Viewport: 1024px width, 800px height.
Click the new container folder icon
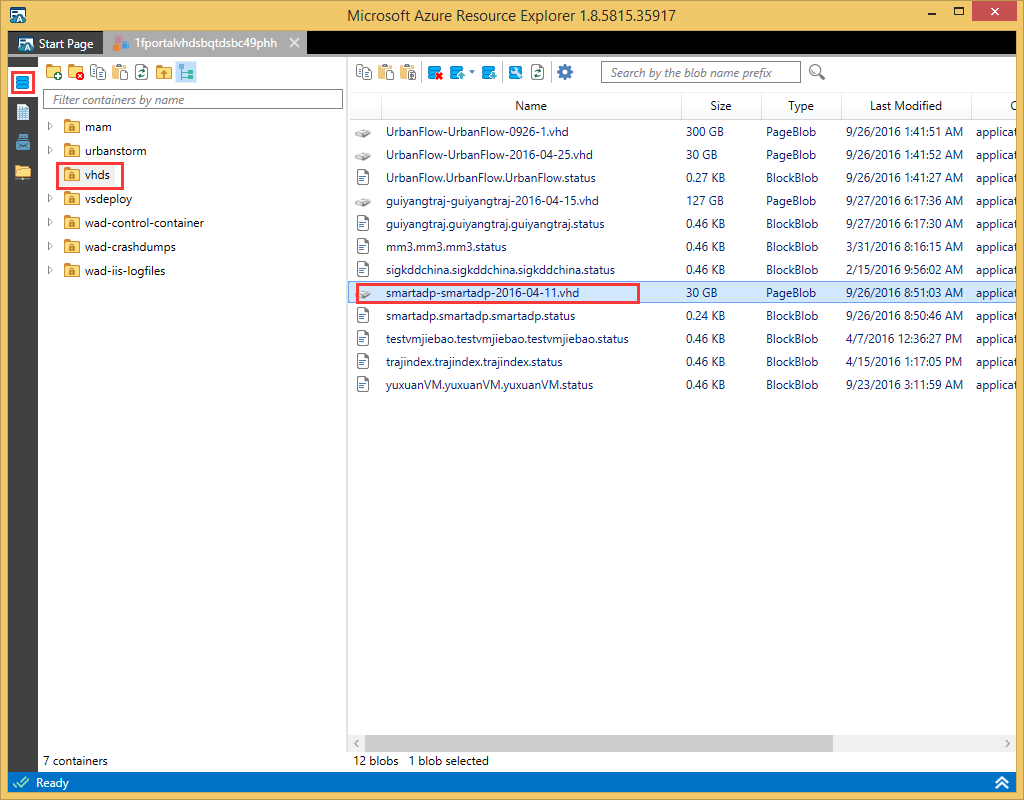click(x=54, y=72)
